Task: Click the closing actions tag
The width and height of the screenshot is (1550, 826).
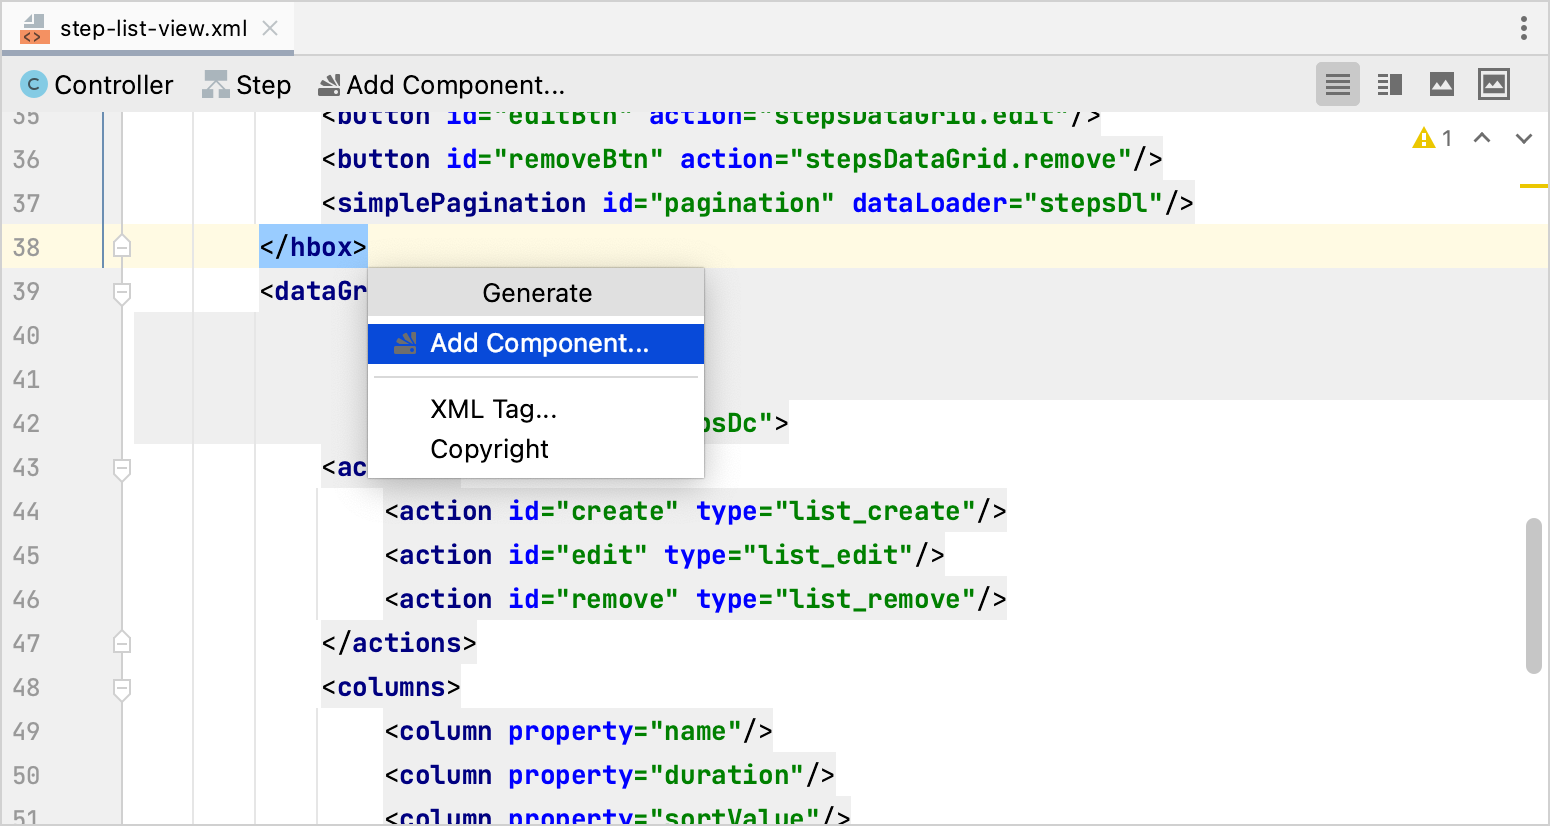Action: 399,643
